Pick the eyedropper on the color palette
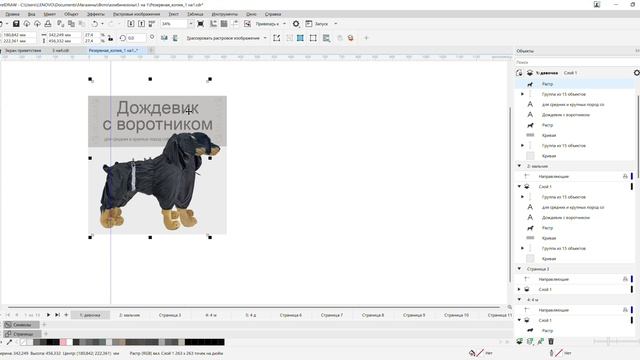The image size is (640, 360). click(9, 342)
